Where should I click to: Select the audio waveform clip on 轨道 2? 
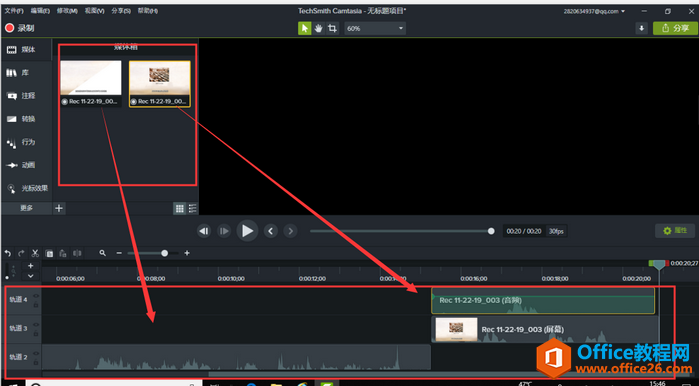[236, 357]
